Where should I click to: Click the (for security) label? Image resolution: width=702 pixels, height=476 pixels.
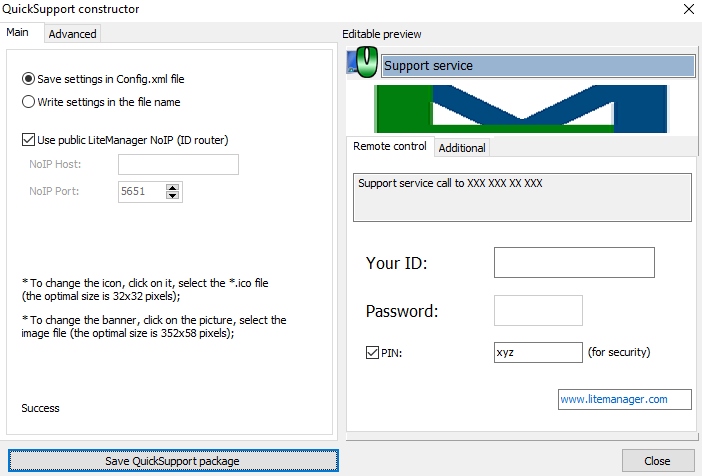(619, 352)
